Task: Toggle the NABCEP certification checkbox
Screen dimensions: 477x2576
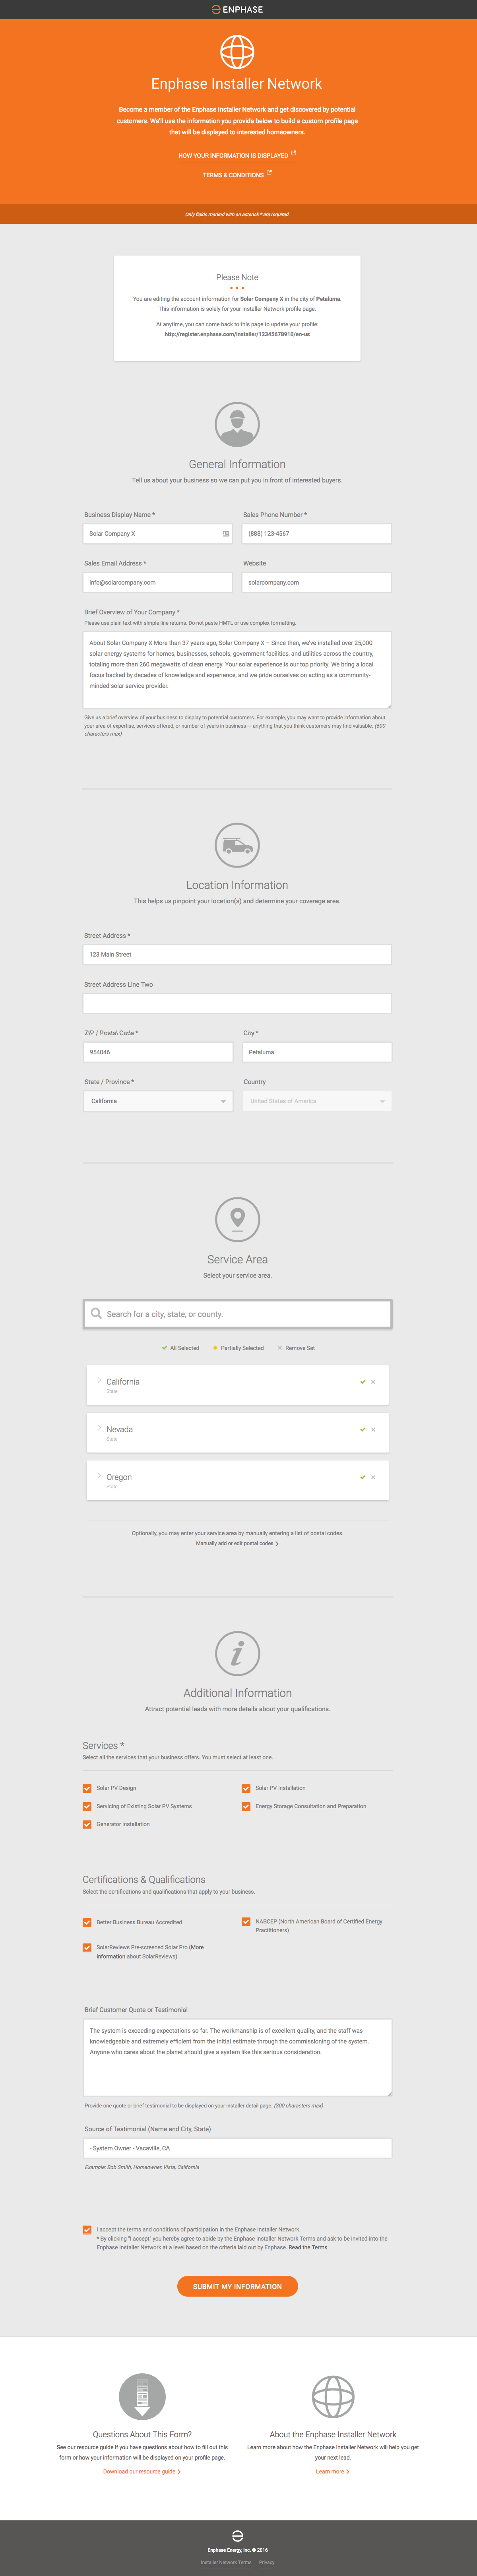Action: (x=246, y=1921)
